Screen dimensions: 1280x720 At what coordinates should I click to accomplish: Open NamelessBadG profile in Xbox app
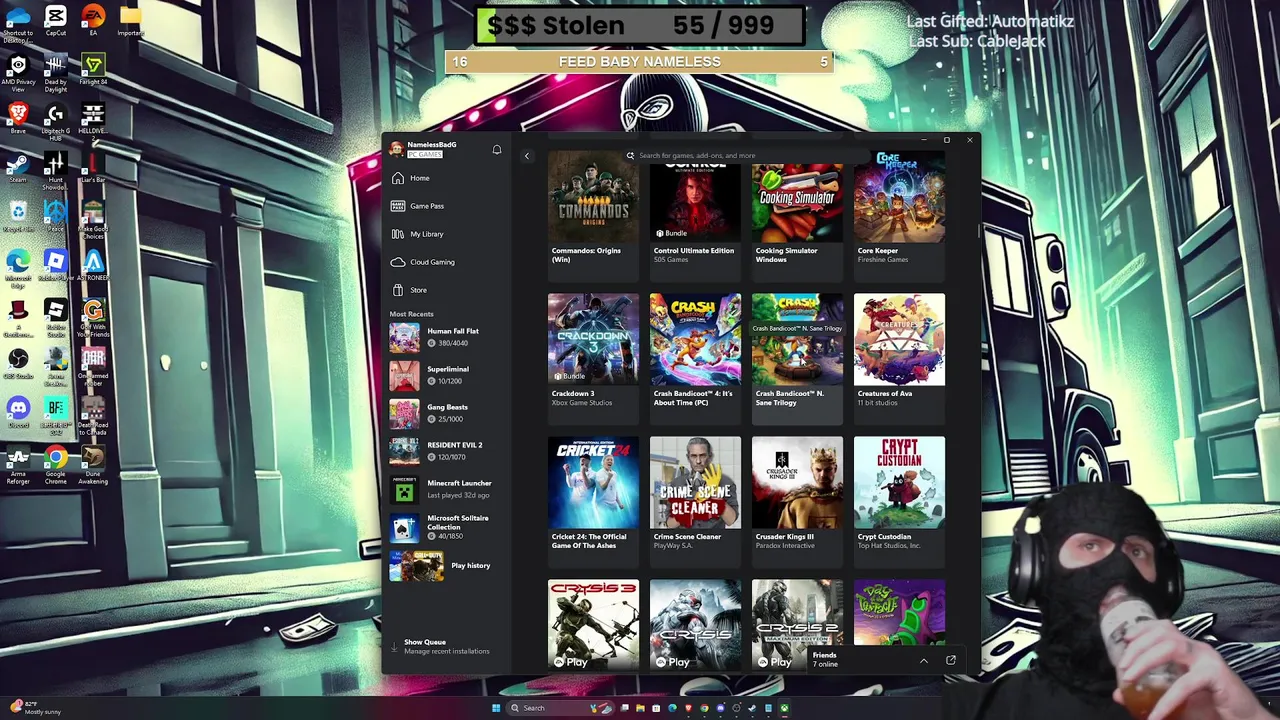tap(424, 149)
